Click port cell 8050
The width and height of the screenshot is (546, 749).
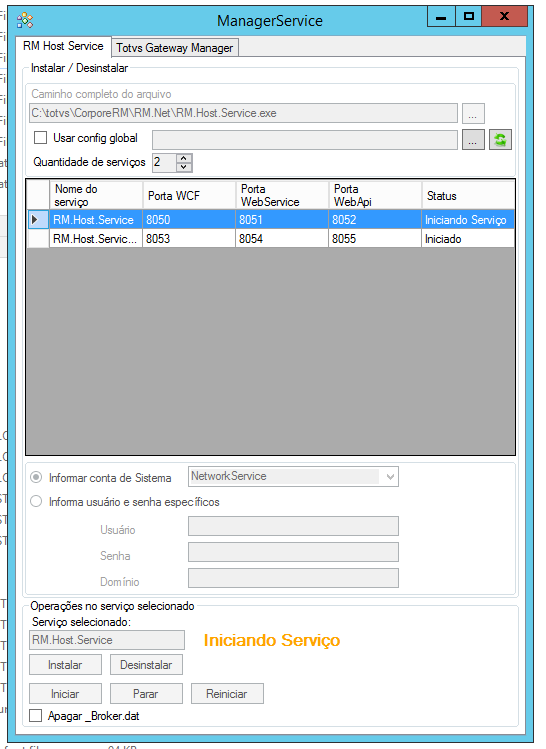pyautogui.click(x=189, y=220)
